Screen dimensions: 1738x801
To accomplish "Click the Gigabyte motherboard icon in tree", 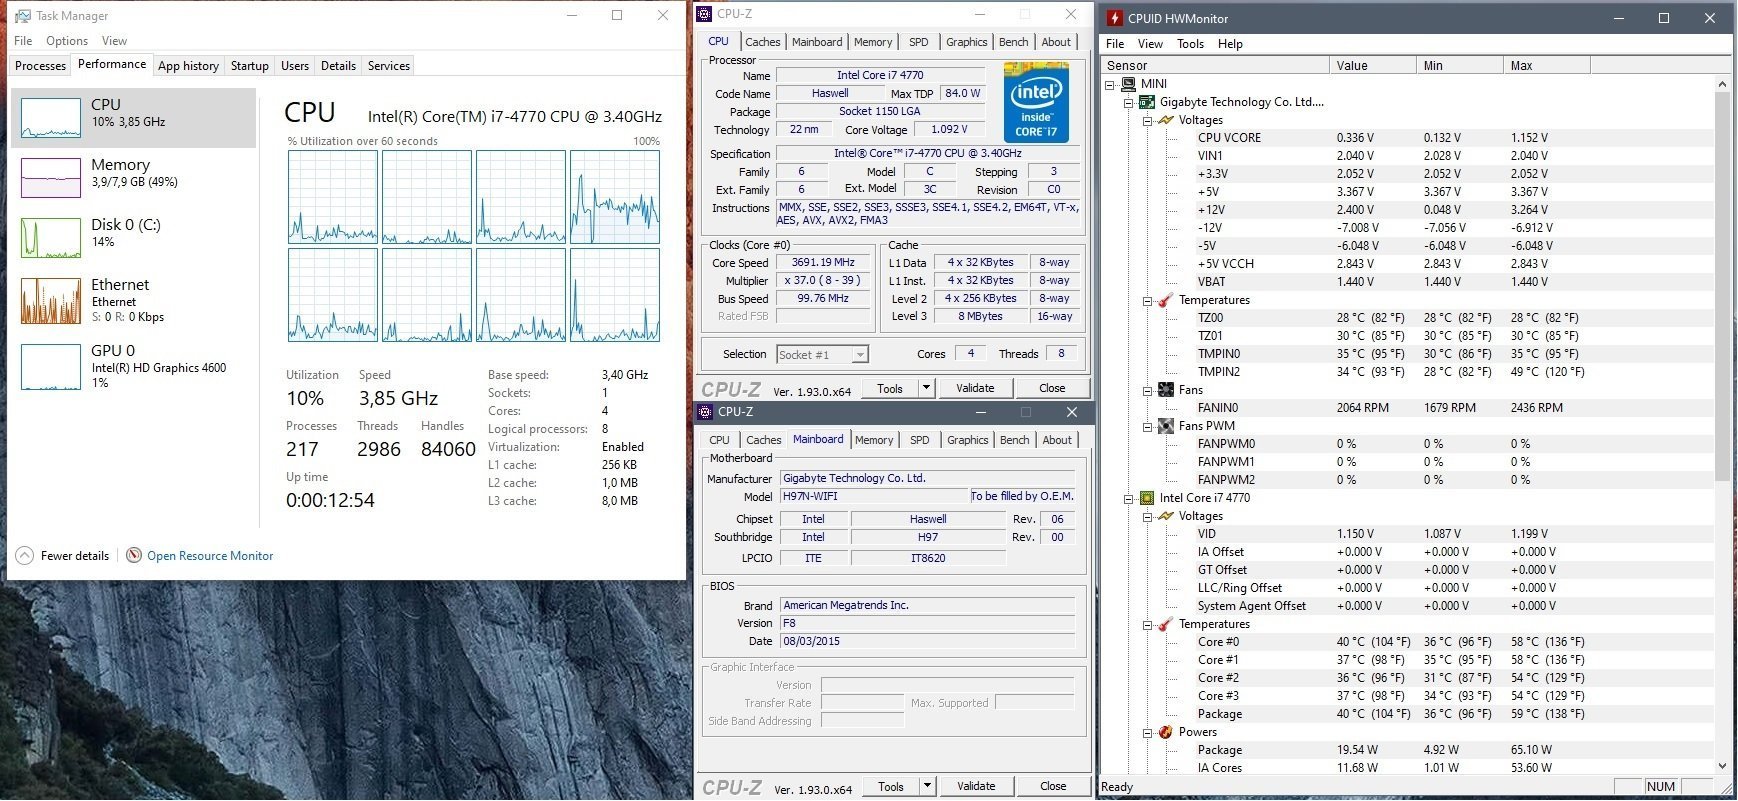I will 1147,102.
